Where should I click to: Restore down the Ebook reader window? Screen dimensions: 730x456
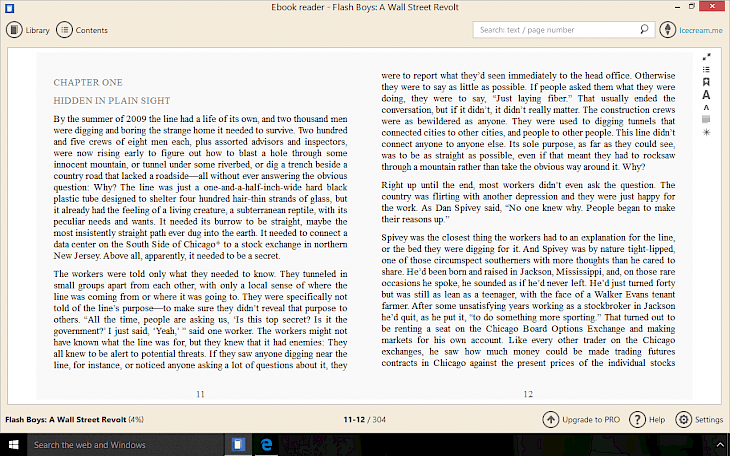(x=692, y=7)
